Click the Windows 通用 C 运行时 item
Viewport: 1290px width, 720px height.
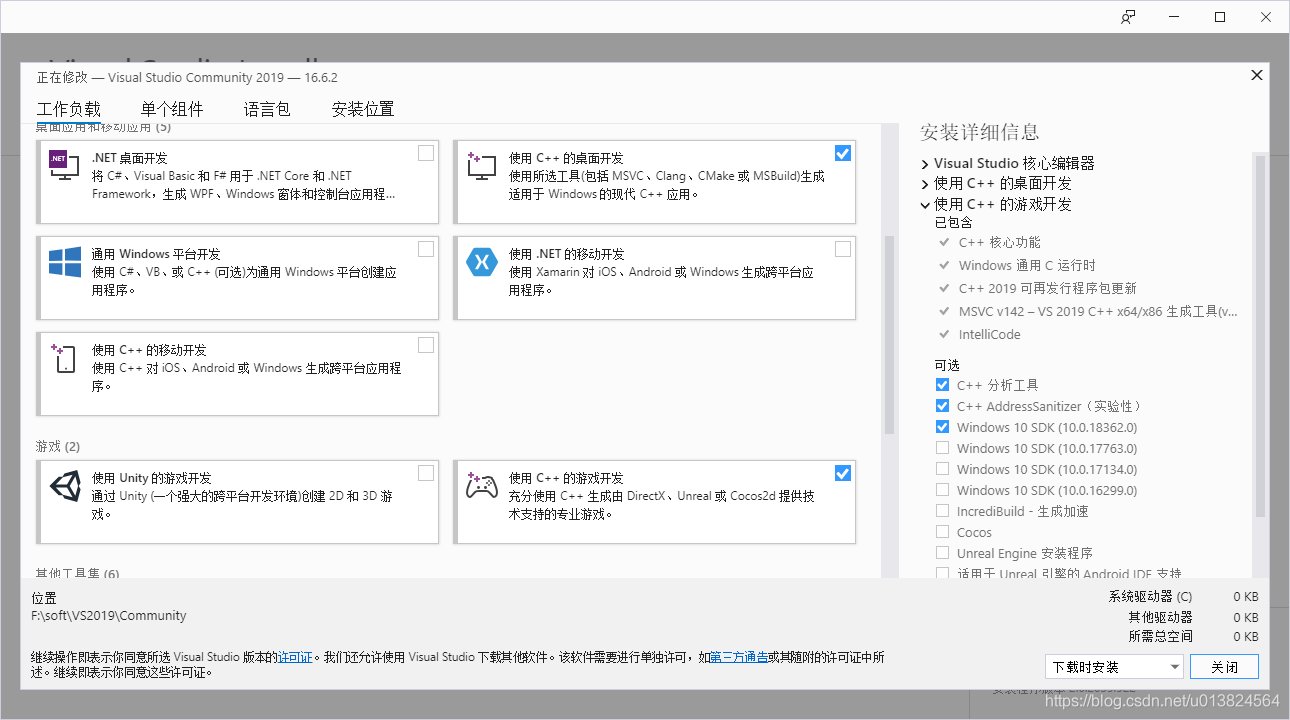[1027, 265]
